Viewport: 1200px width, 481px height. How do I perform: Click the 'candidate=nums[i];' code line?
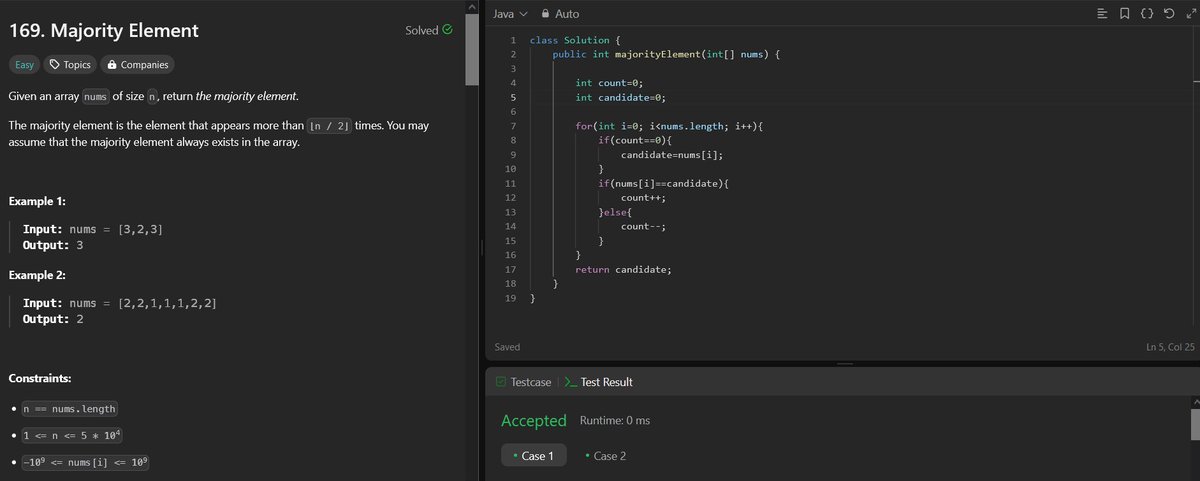point(672,155)
